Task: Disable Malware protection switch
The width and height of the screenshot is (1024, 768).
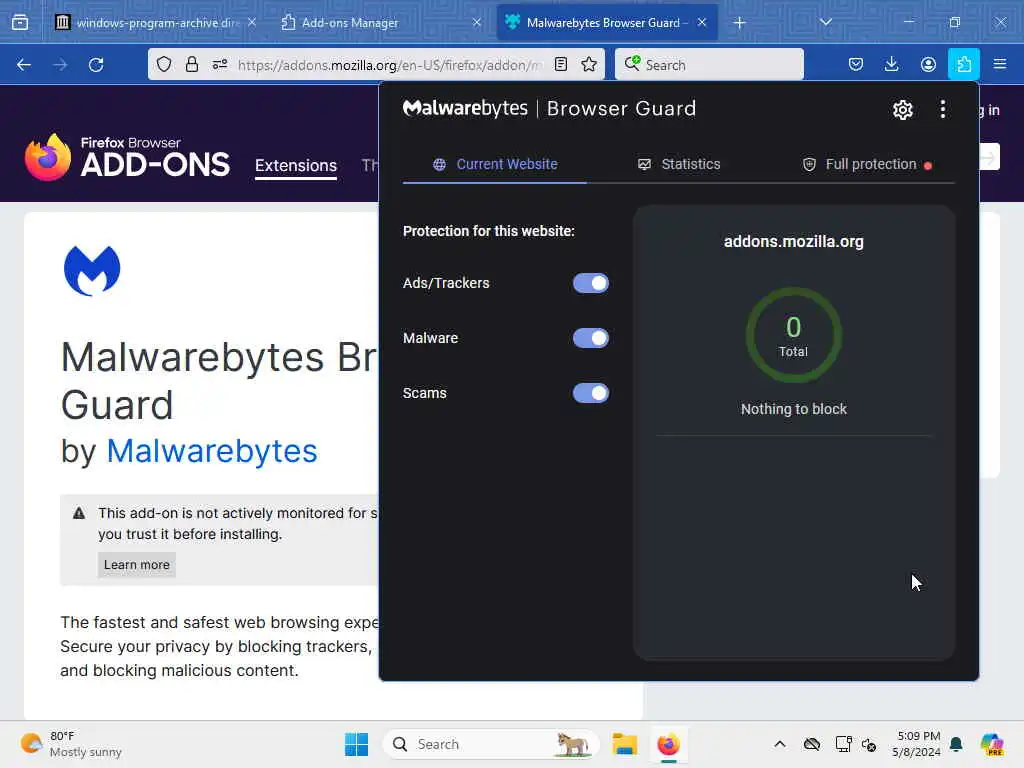Action: click(x=590, y=338)
